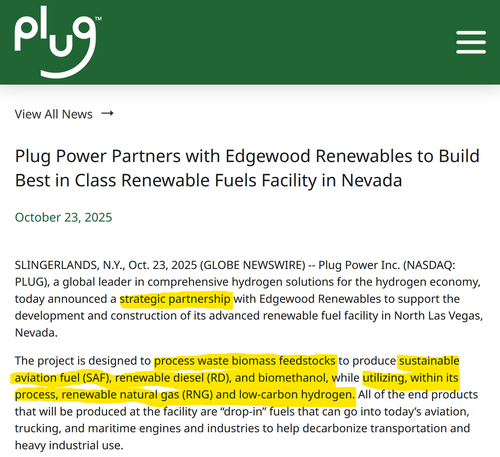Click the Plug logo in the header

point(58,43)
